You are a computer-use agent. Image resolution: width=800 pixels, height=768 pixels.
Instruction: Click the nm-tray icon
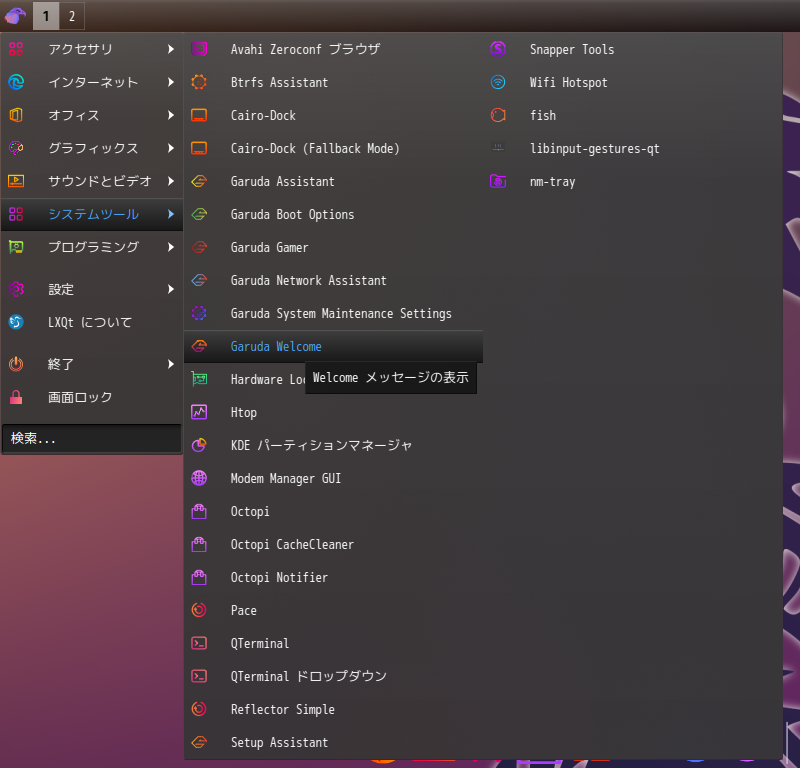[x=498, y=181]
